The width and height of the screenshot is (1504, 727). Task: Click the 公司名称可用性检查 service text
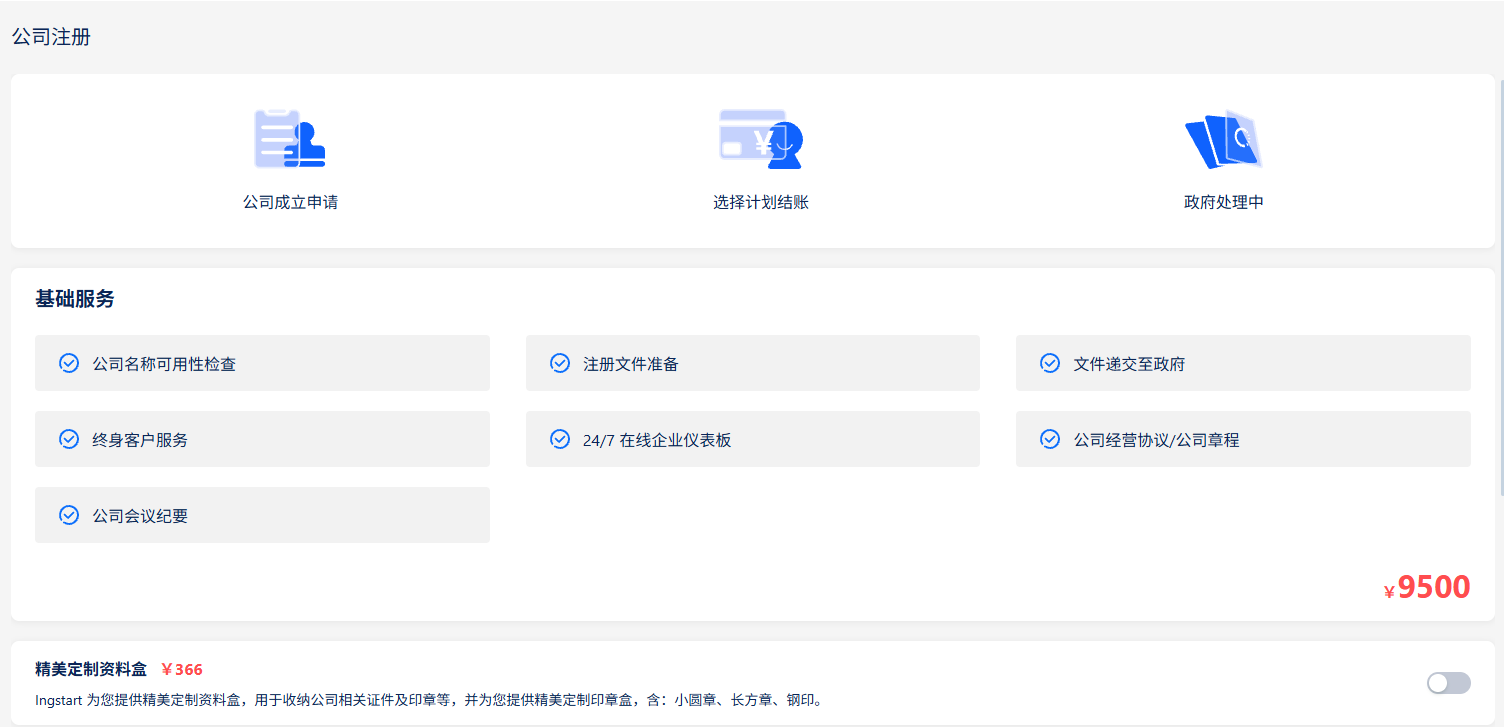(x=164, y=364)
